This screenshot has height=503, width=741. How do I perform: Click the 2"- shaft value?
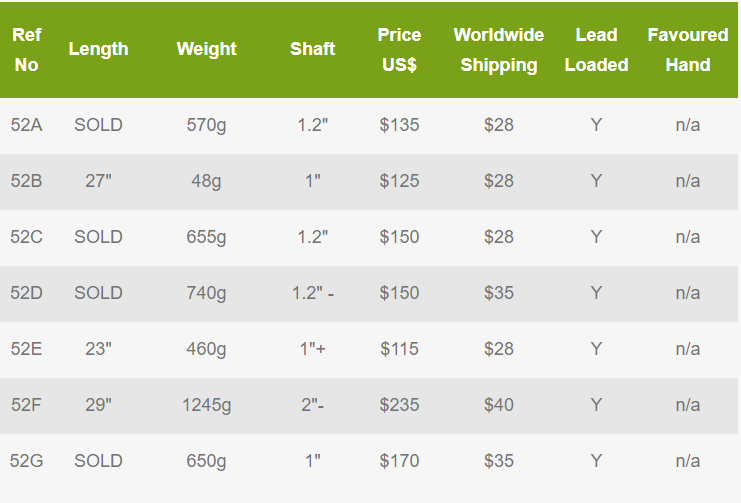point(312,405)
